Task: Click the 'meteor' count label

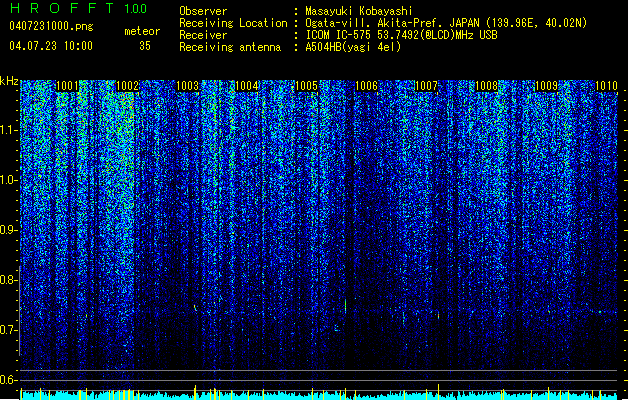Action: (142, 31)
